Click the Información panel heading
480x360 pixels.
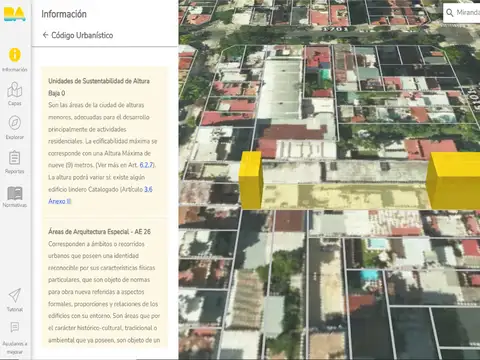pyautogui.click(x=64, y=14)
